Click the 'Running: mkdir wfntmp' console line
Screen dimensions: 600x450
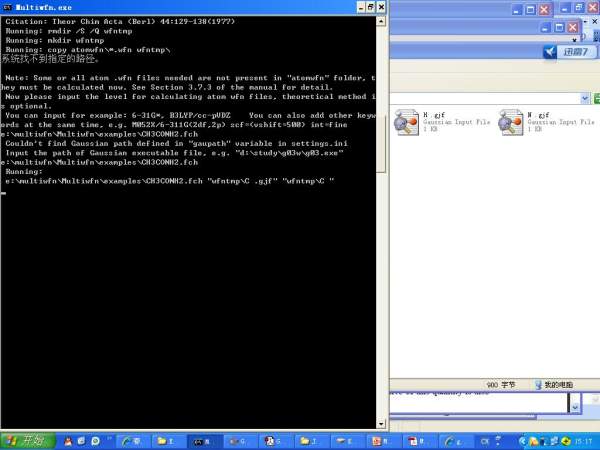(55, 40)
